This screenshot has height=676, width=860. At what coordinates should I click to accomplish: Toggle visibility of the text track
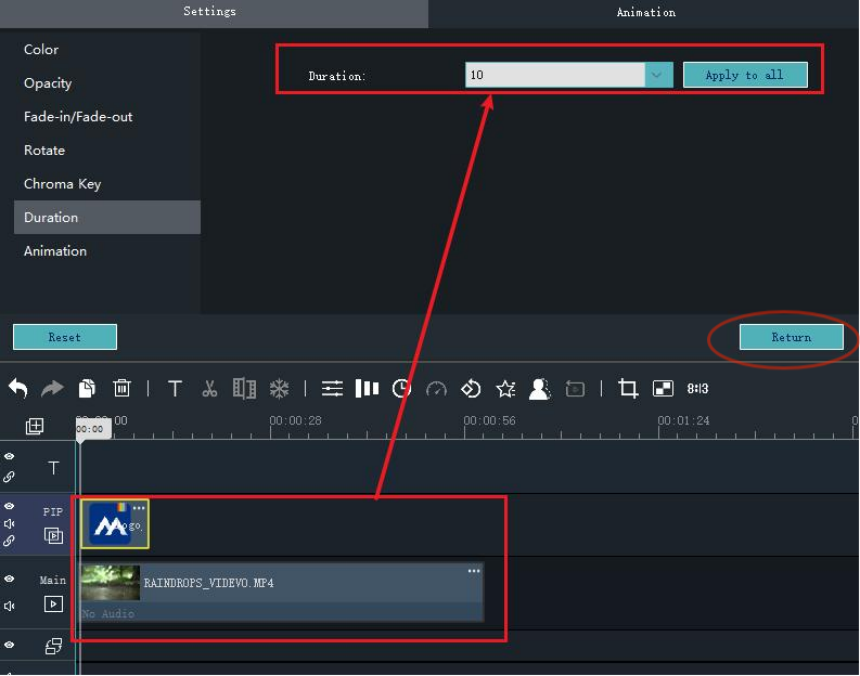[x=8, y=456]
